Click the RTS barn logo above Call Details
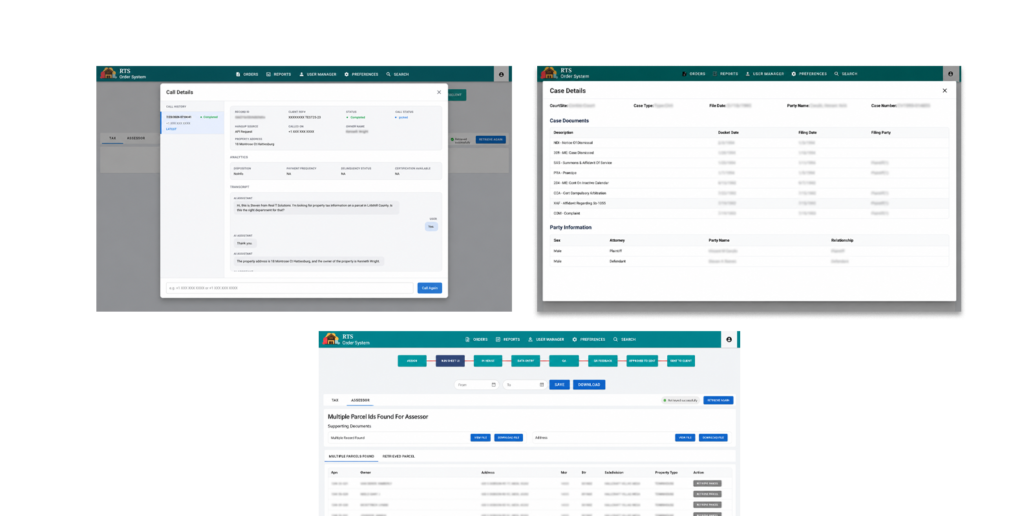The height and width of the screenshot is (516, 1024). 108,74
